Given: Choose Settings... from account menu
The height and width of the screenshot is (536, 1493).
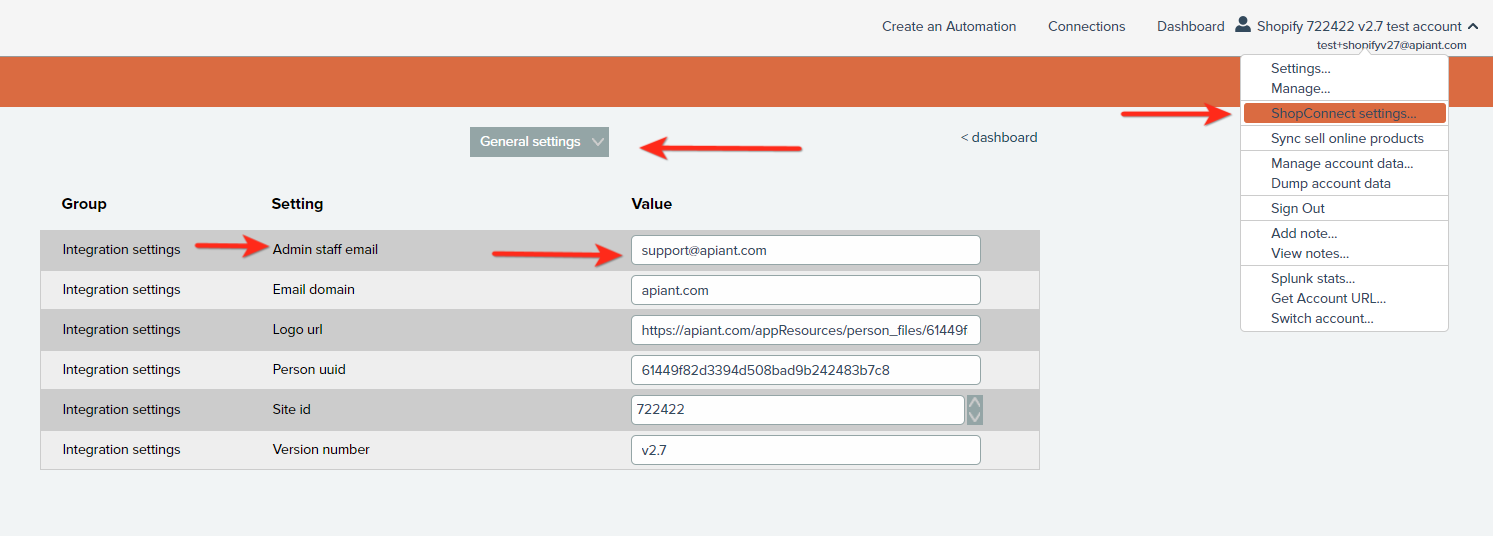Looking at the screenshot, I should click(1300, 69).
